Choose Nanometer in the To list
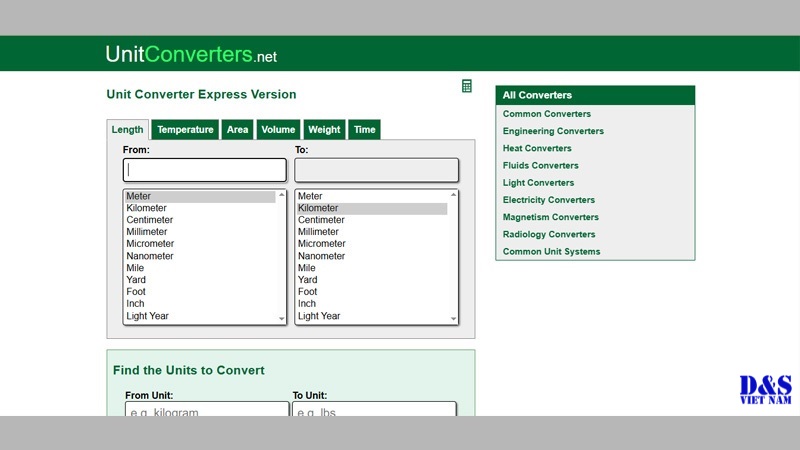This screenshot has width=800, height=450. click(x=372, y=256)
